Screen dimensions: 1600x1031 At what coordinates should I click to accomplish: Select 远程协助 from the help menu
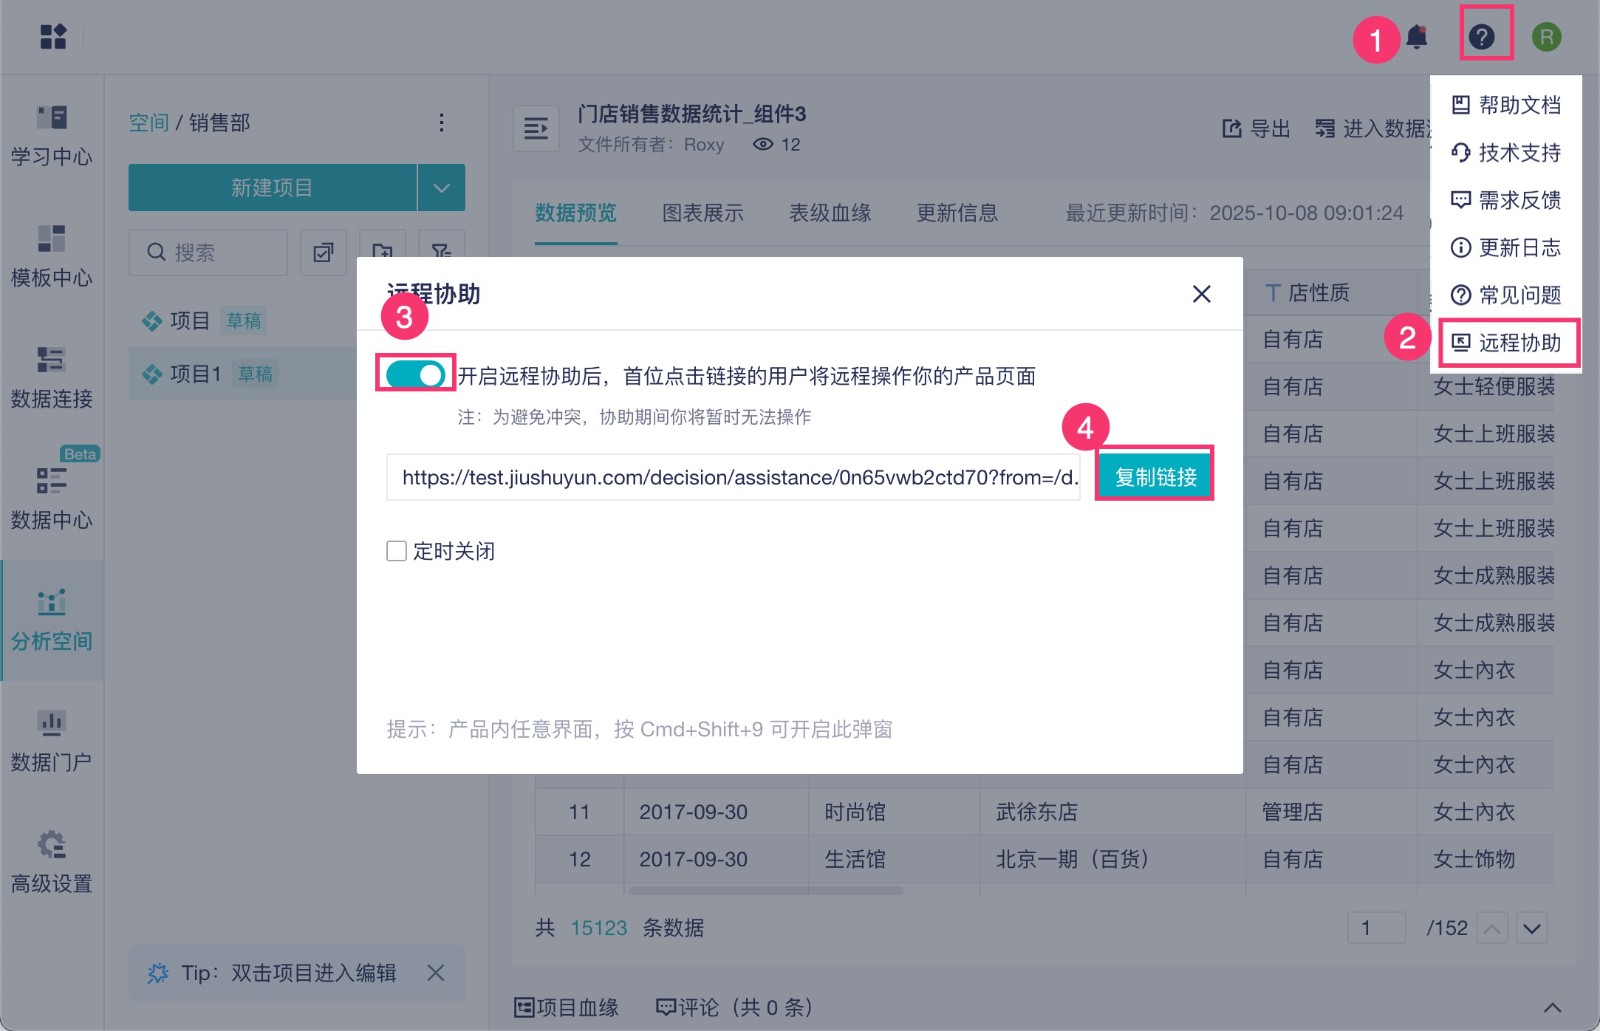(x=1508, y=343)
